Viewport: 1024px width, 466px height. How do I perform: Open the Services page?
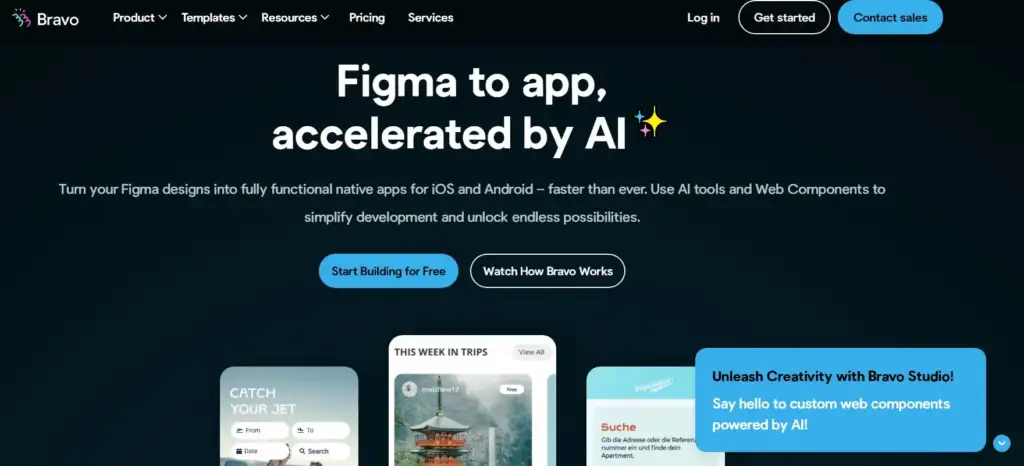pos(430,18)
